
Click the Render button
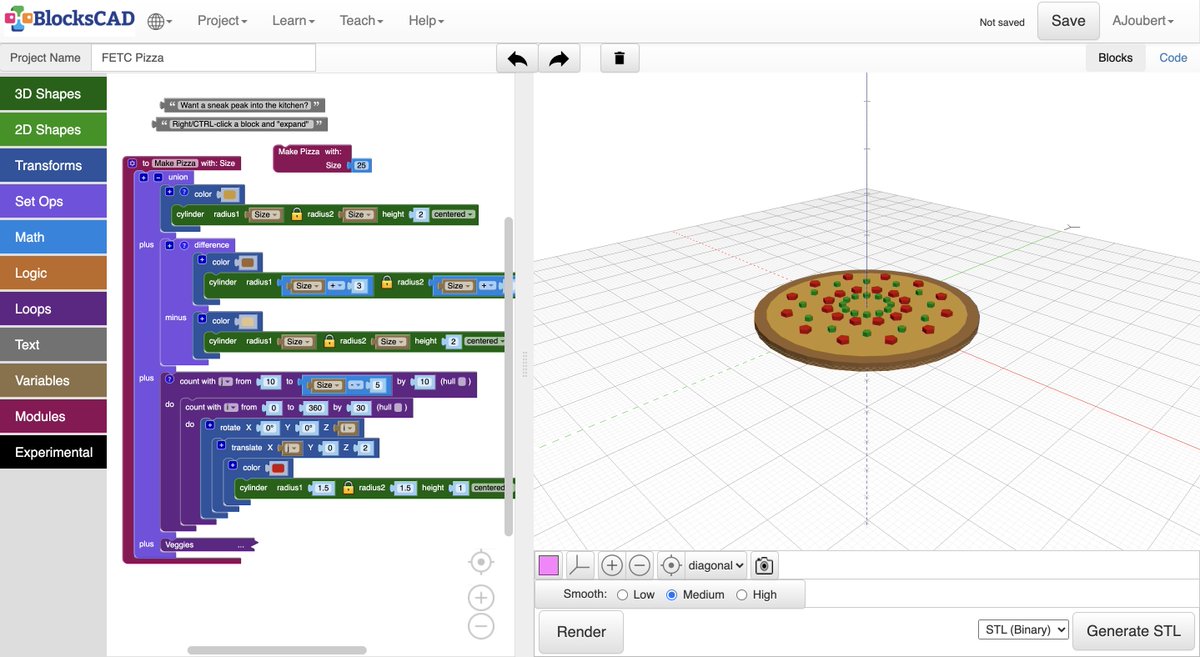(580, 630)
